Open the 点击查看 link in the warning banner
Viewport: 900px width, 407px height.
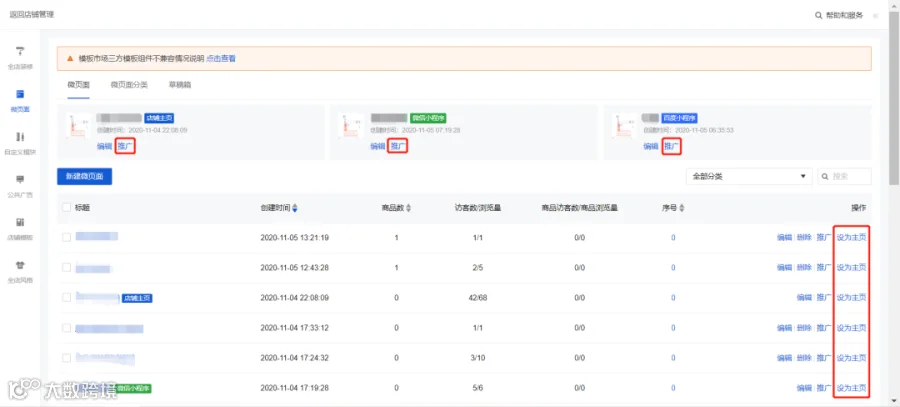[x=221, y=59]
